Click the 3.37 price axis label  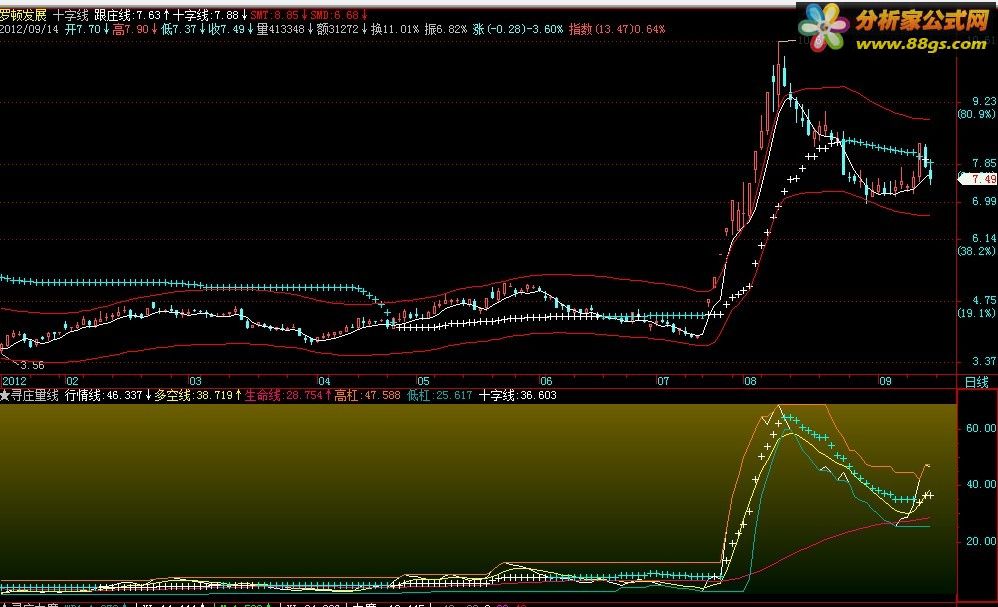click(984, 361)
